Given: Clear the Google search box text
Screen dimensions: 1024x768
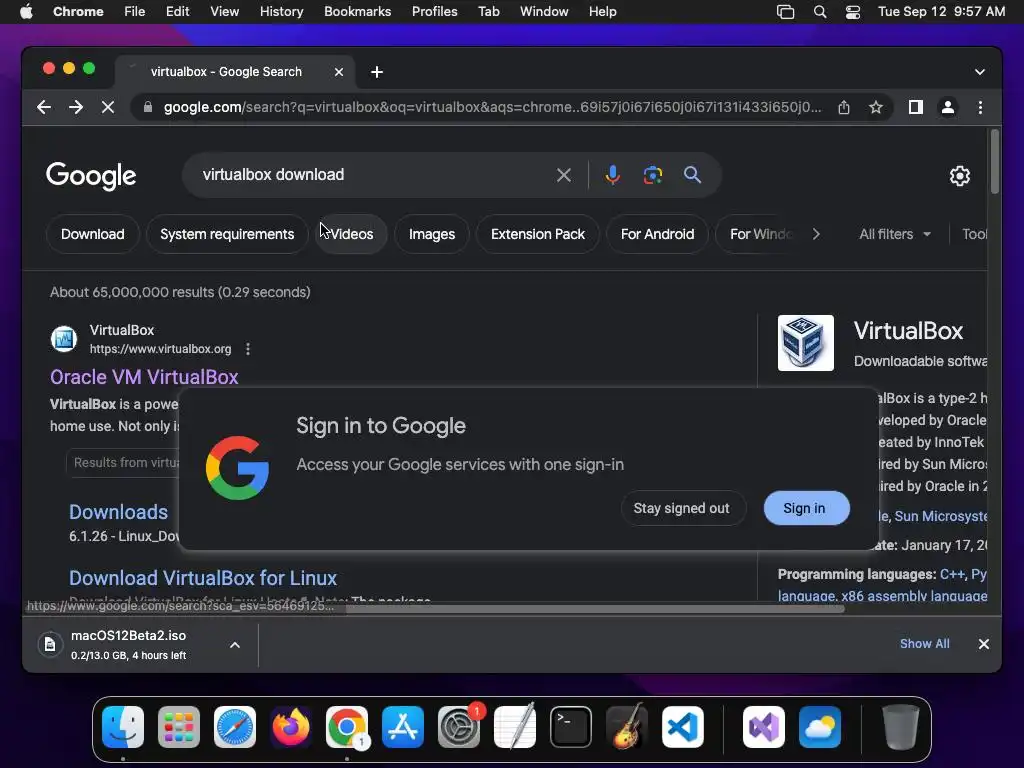Looking at the screenshot, I should click(564, 175).
